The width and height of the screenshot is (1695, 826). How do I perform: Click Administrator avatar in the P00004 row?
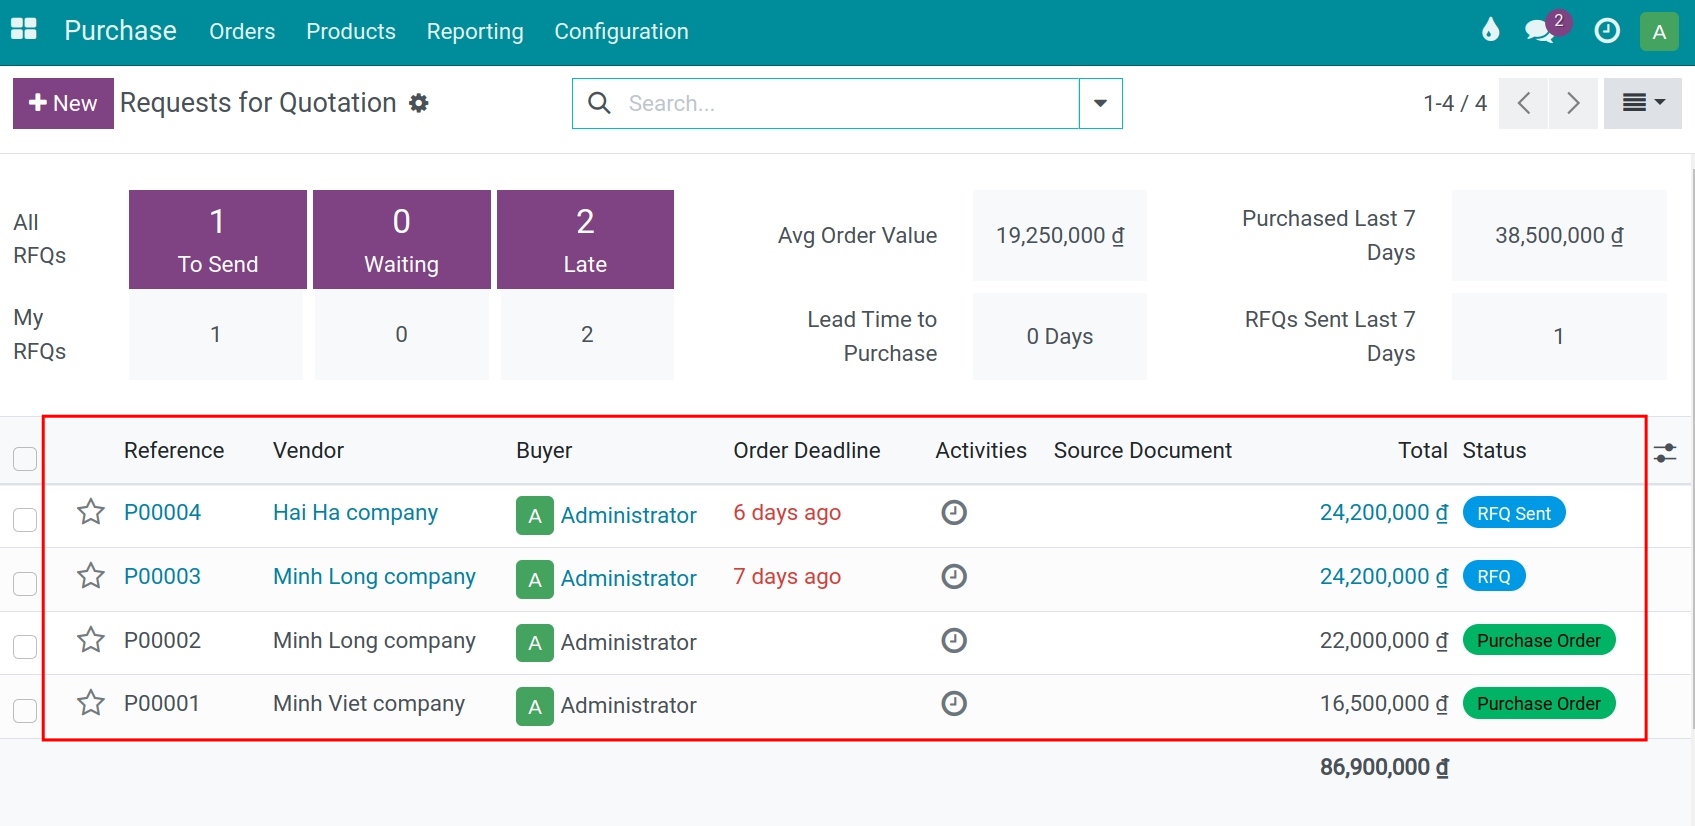pyautogui.click(x=535, y=516)
